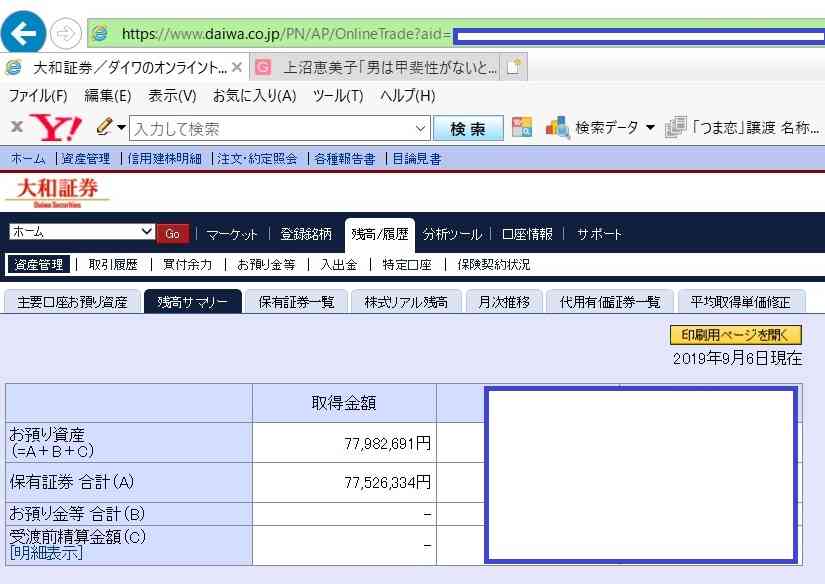Open the 注文·約定照会 favorites link

tap(257, 159)
